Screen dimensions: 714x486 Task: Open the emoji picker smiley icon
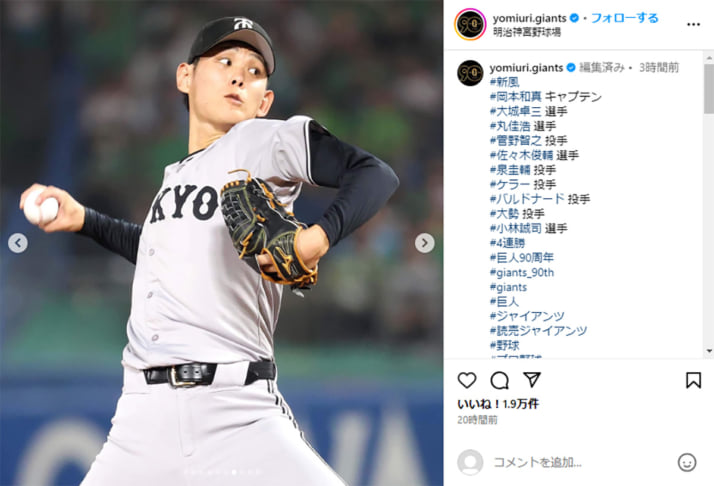click(x=687, y=462)
